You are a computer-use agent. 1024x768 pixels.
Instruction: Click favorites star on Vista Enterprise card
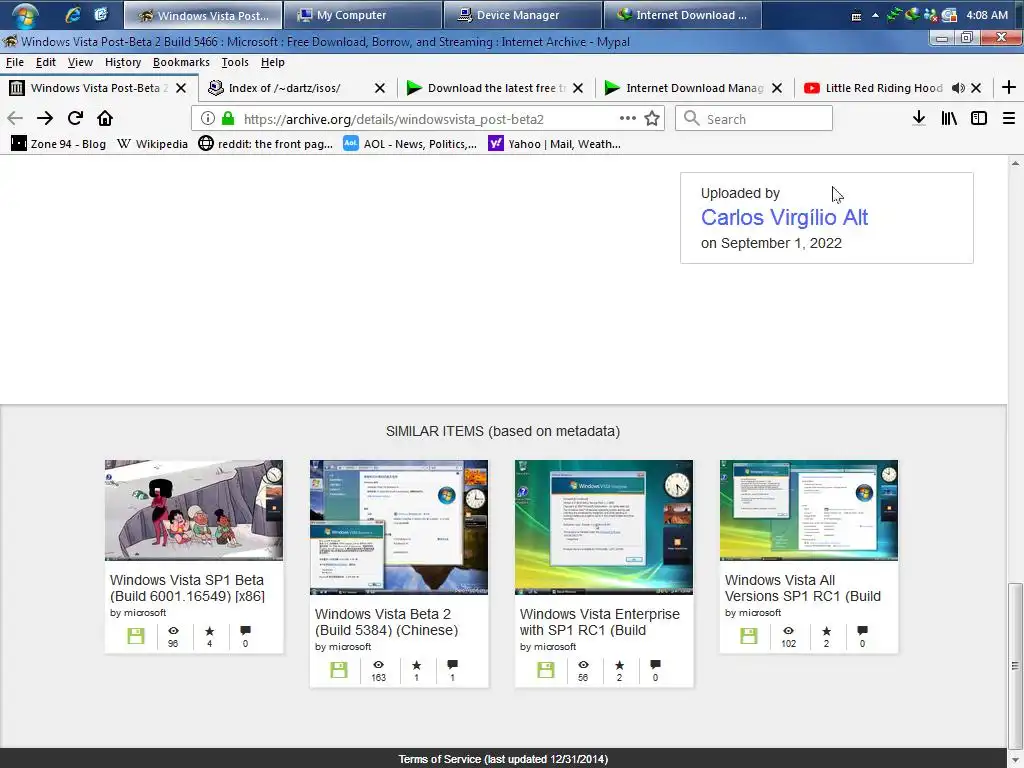click(x=619, y=665)
